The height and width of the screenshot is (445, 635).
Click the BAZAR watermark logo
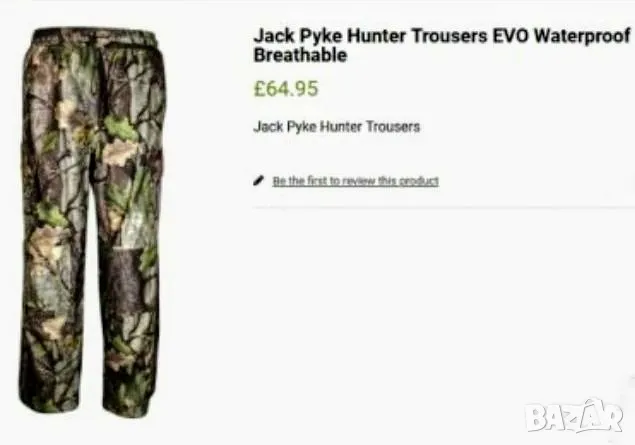(573, 416)
